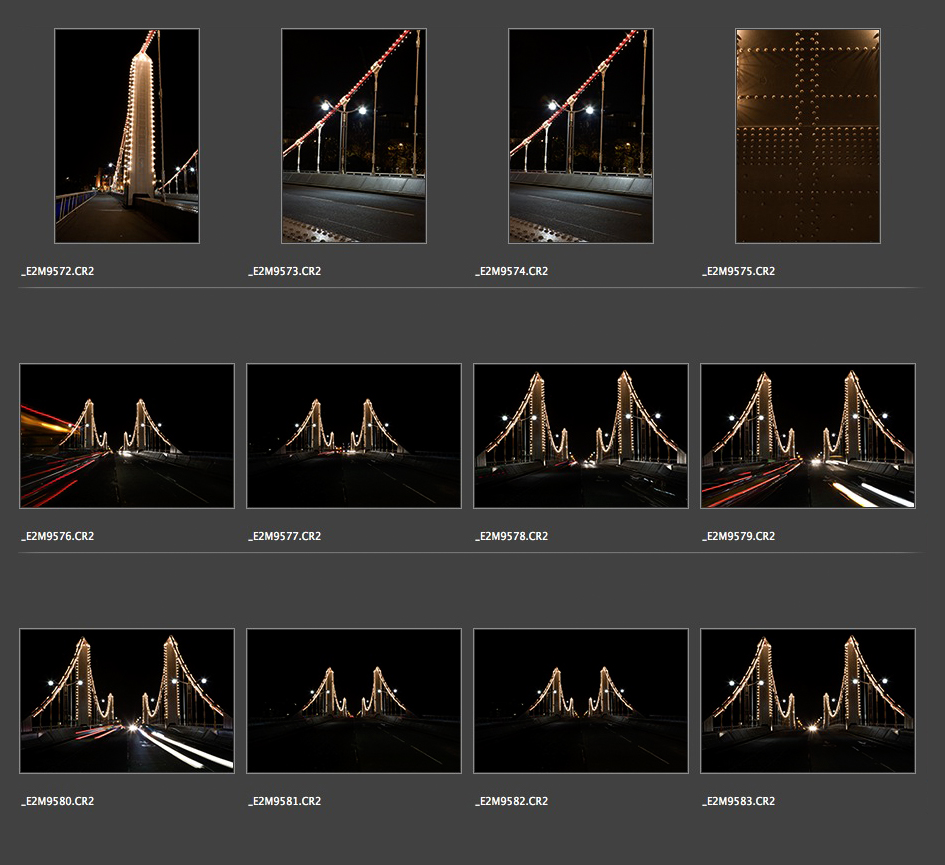
Task: Select the _E2M9583.CR2 thumbnail
Action: pos(808,701)
